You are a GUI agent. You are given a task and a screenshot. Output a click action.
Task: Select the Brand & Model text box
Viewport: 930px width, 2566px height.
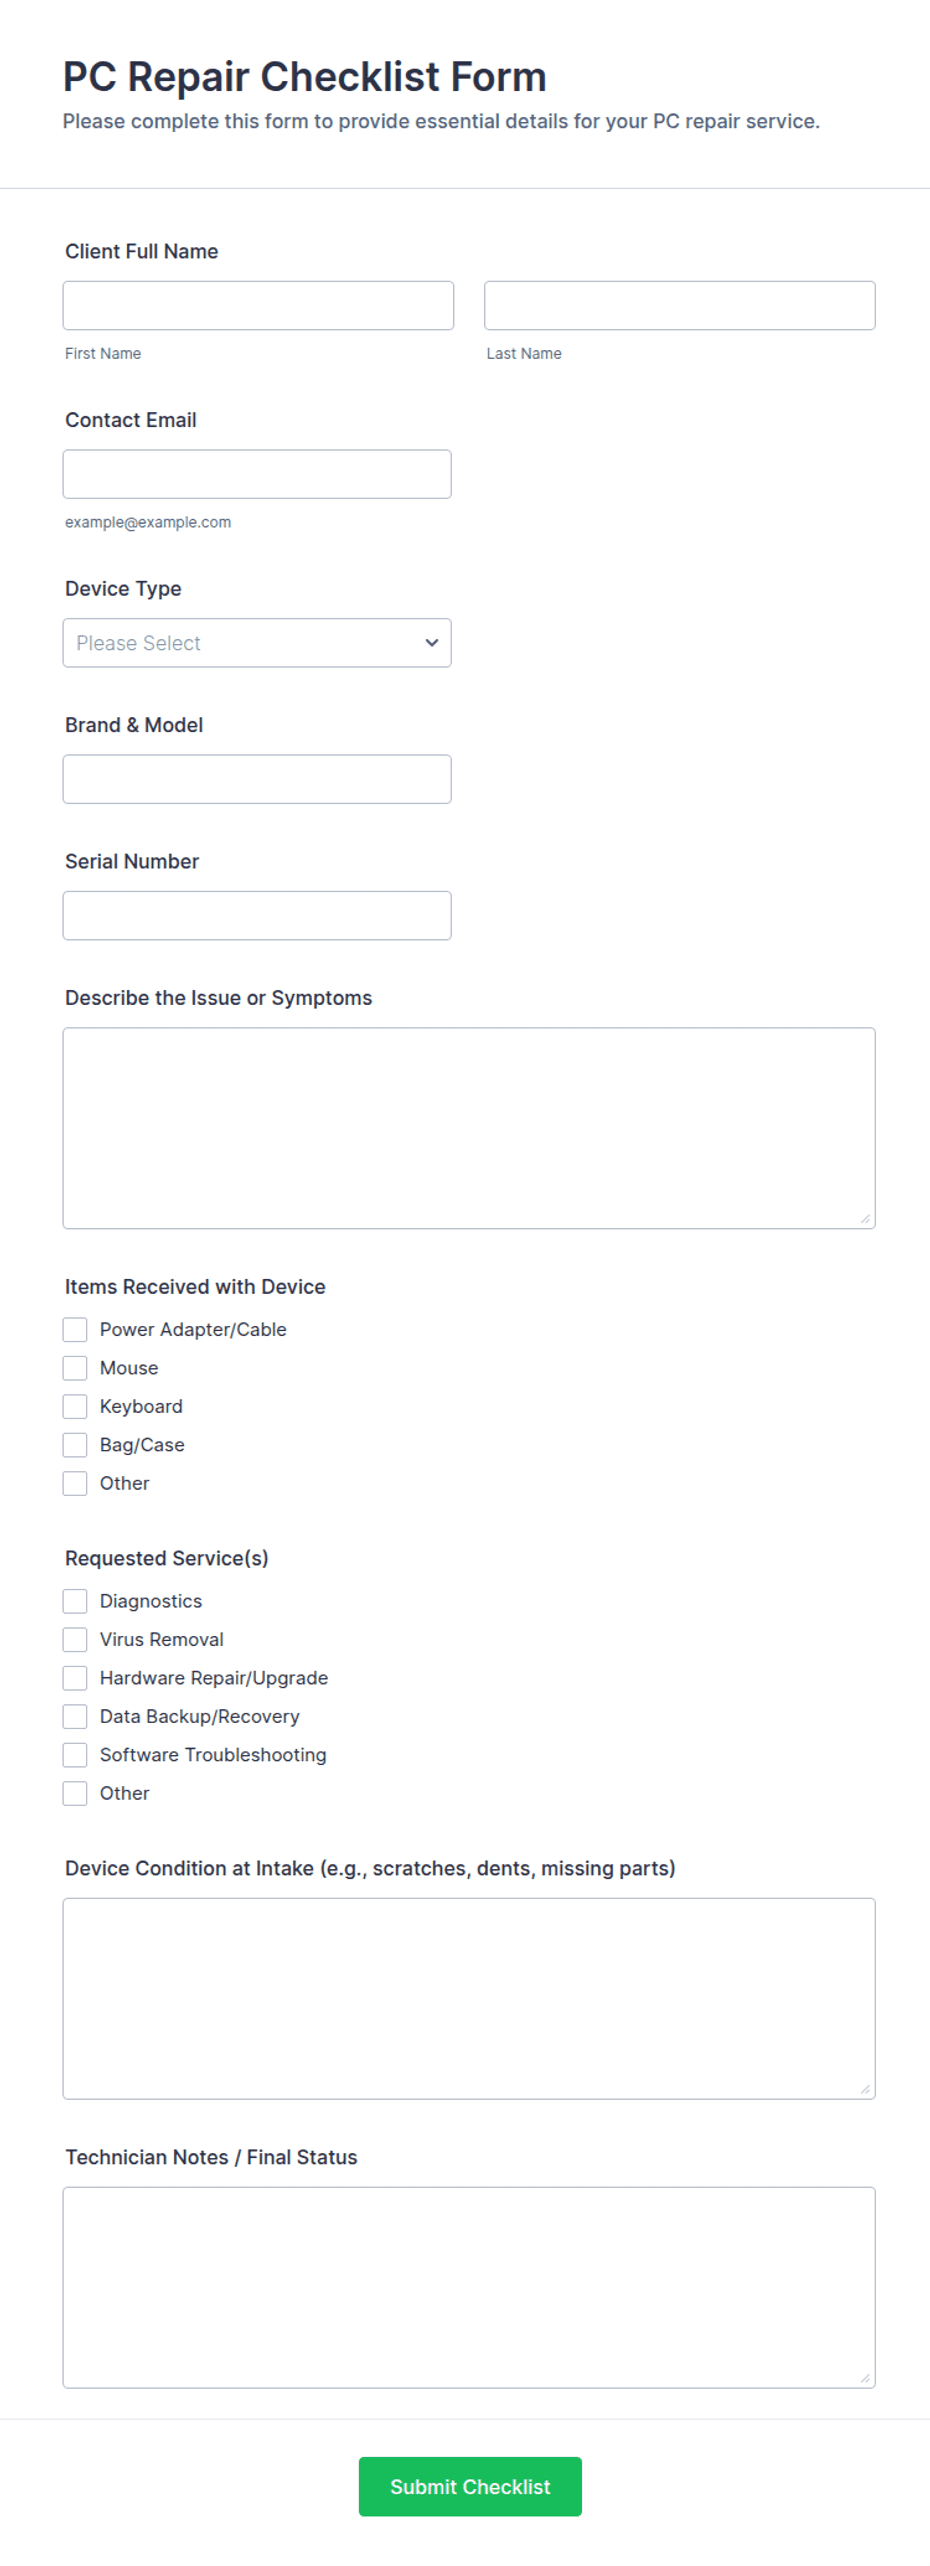click(x=257, y=779)
